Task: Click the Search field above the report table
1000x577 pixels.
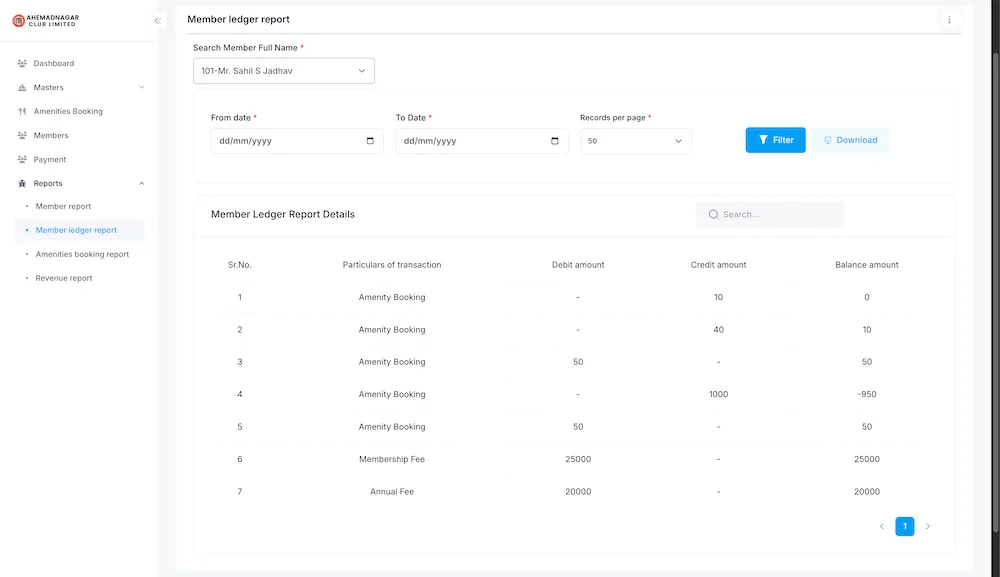Action: [x=770, y=214]
